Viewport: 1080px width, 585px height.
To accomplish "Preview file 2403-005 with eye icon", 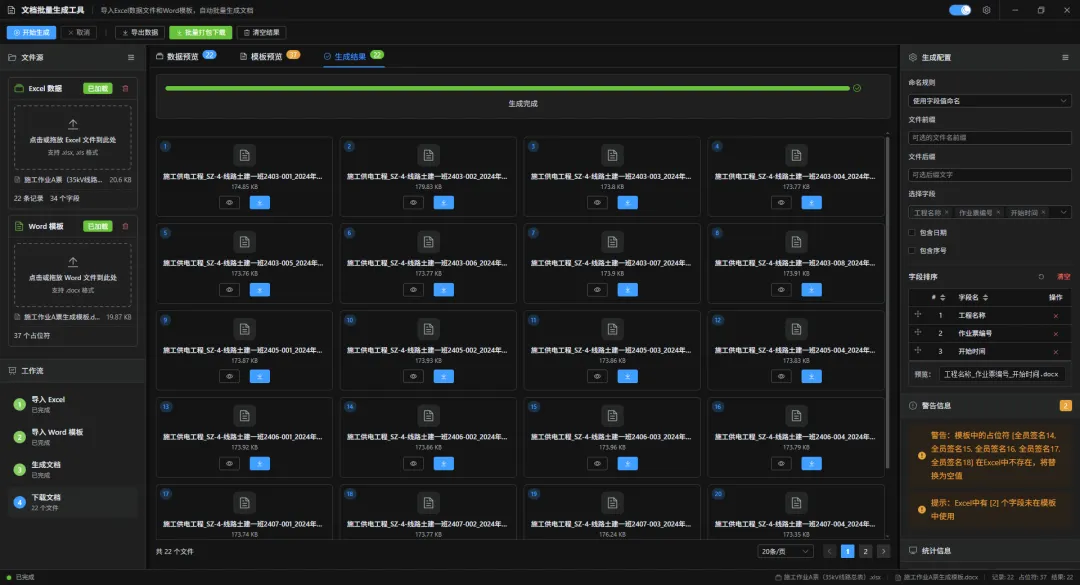I will [229, 289].
